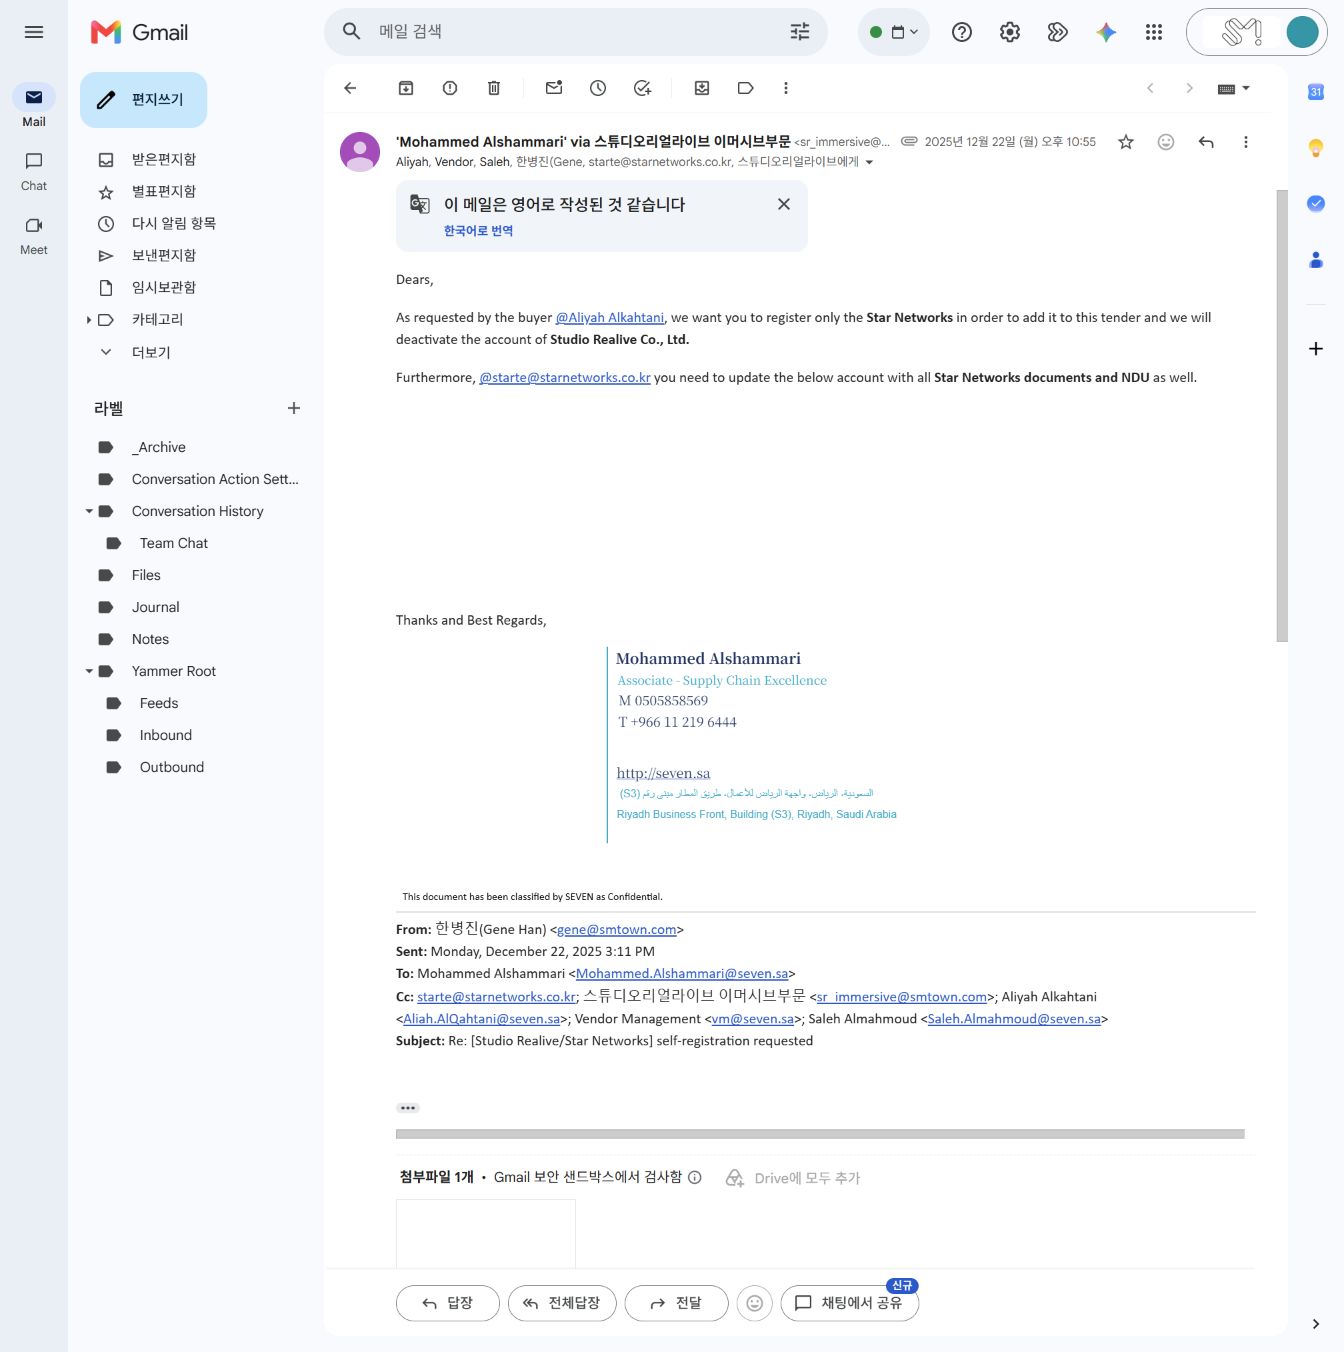Archive this email with the archive icon
Image resolution: width=1344 pixels, height=1352 pixels.
pyautogui.click(x=406, y=88)
